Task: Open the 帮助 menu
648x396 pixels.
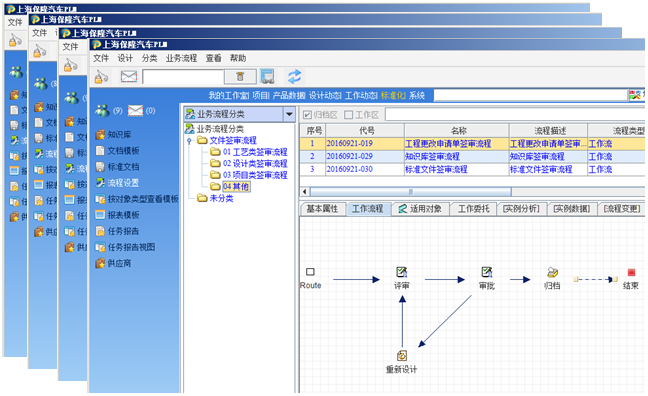Action: 238,58
